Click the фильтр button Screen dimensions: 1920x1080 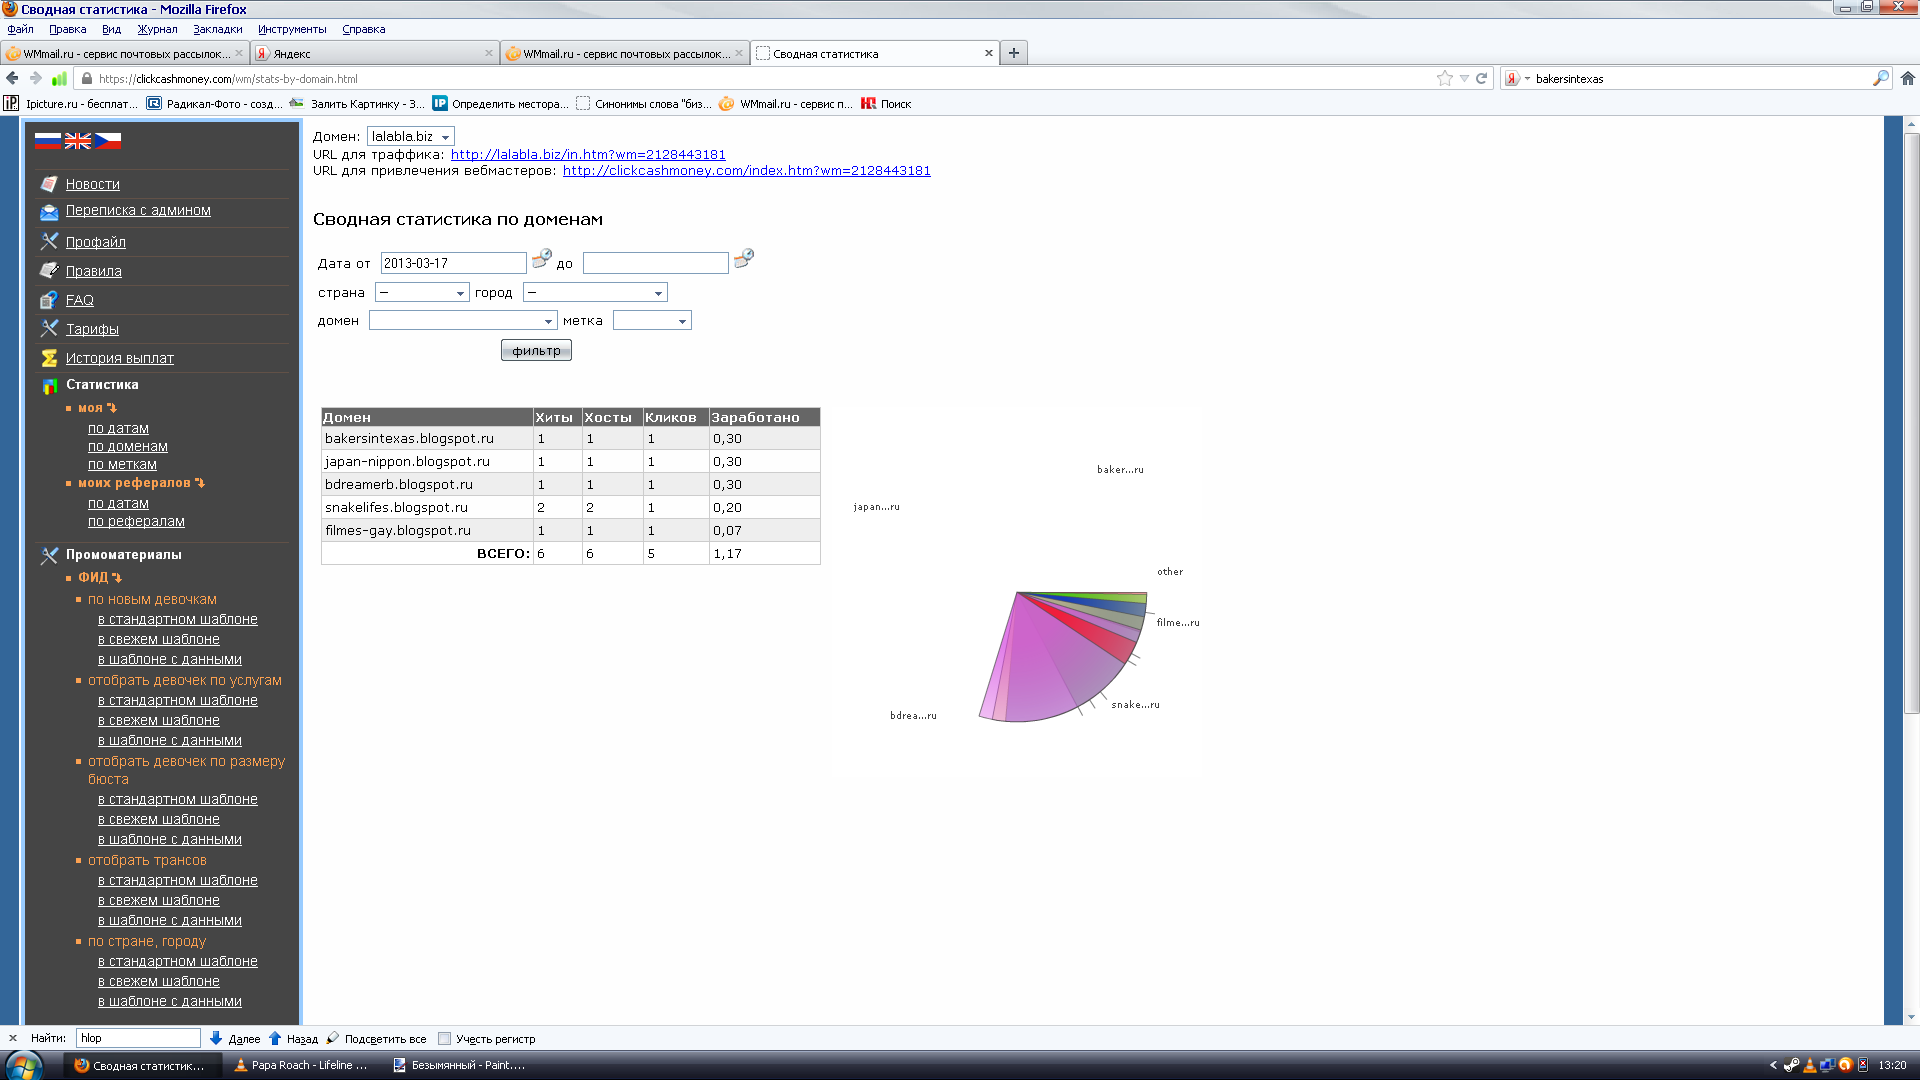click(536, 350)
